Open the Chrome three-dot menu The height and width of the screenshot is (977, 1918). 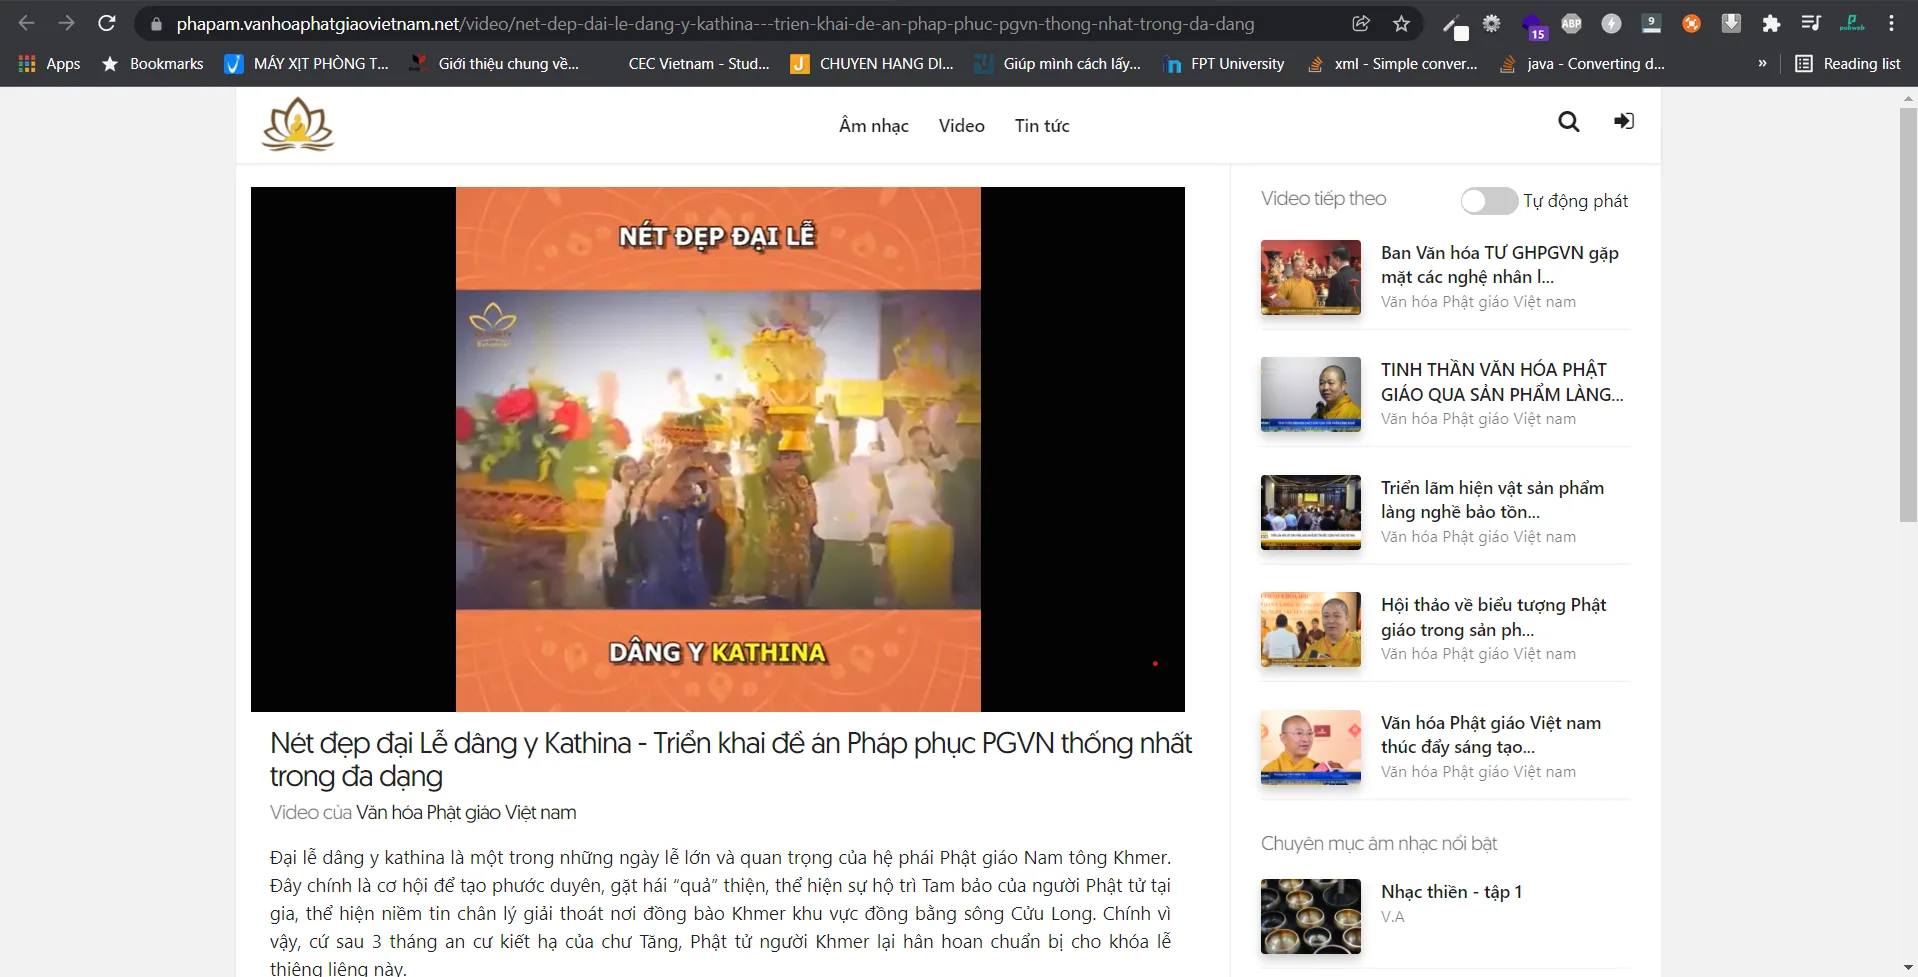point(1891,23)
